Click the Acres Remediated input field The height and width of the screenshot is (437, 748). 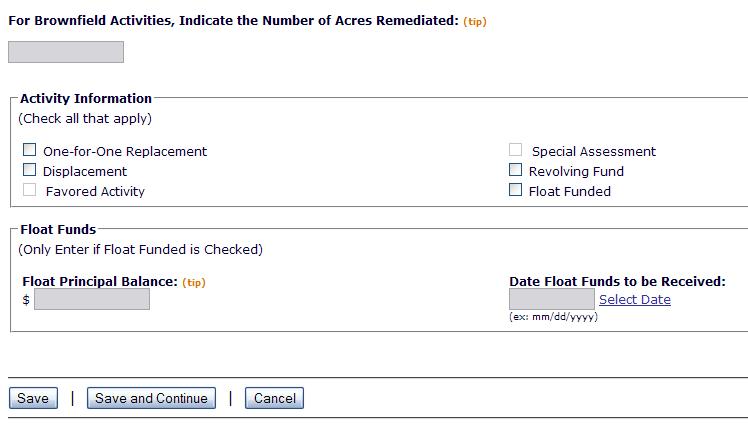pyautogui.click(x=66, y=52)
